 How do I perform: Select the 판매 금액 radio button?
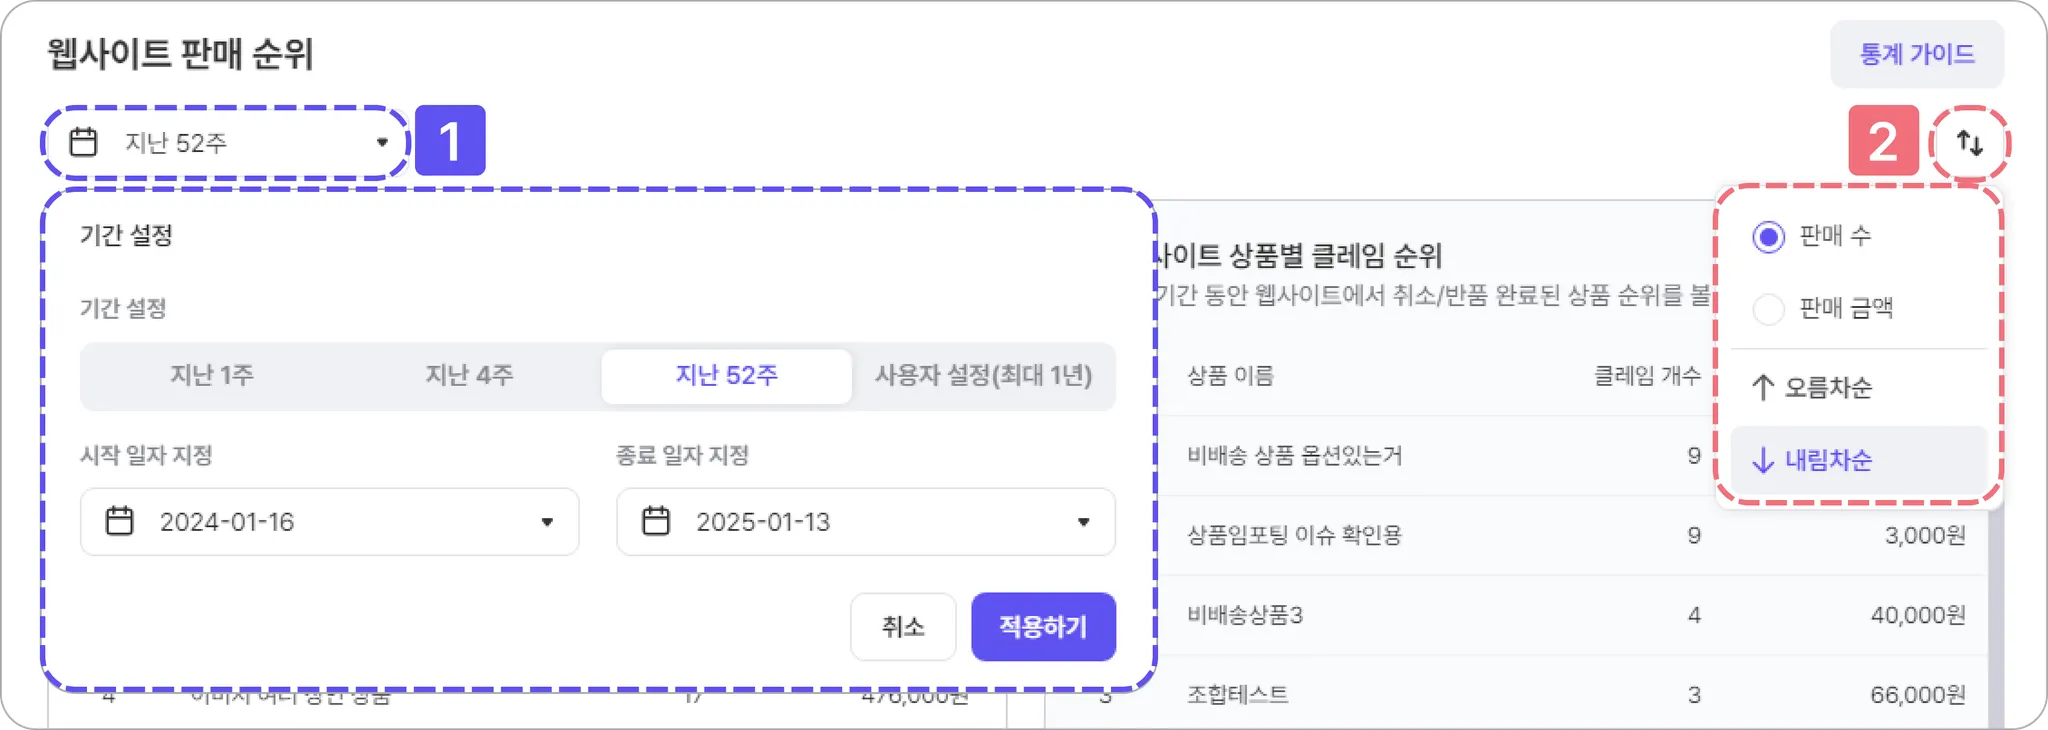pos(1768,309)
